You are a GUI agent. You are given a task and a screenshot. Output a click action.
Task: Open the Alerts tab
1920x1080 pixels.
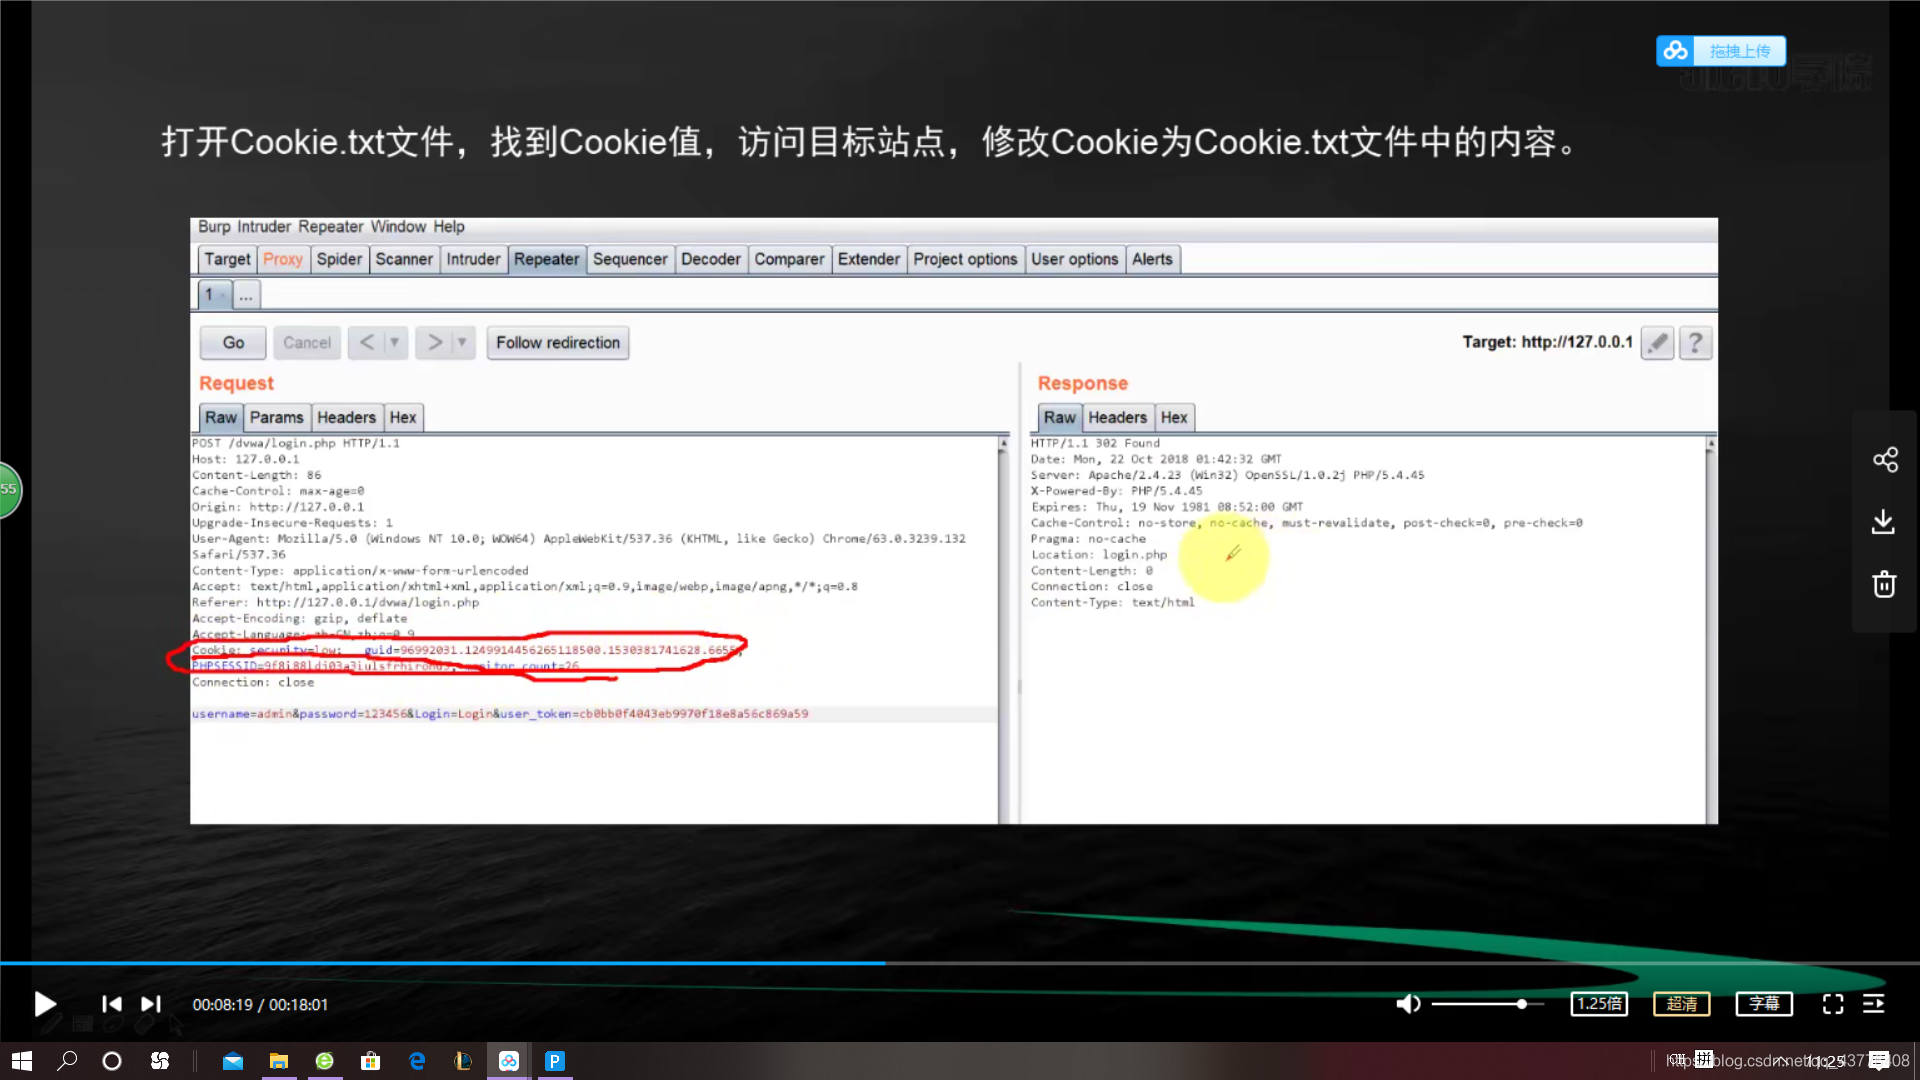pos(1152,259)
